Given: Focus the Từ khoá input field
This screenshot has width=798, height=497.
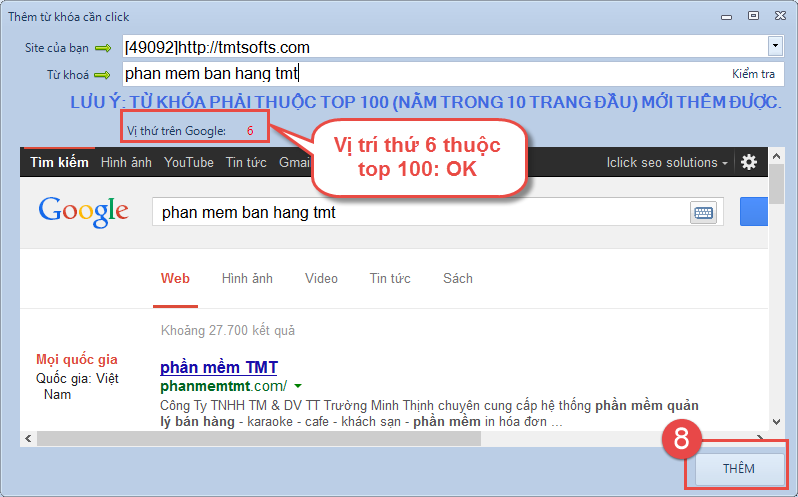Looking at the screenshot, I should (453, 74).
